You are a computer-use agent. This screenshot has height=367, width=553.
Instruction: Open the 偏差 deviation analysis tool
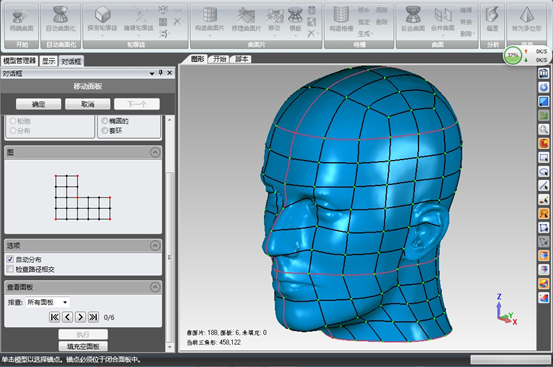492,19
